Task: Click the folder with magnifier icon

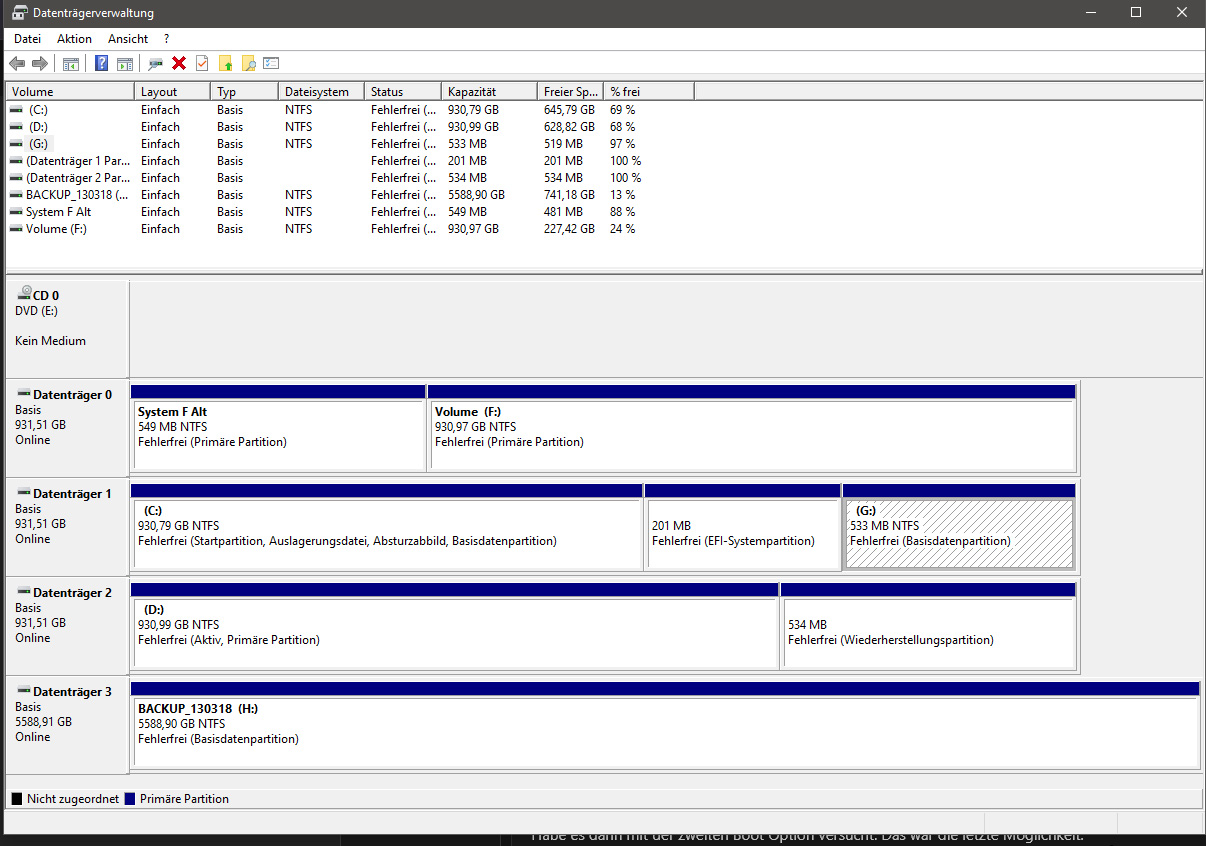Action: tap(249, 64)
